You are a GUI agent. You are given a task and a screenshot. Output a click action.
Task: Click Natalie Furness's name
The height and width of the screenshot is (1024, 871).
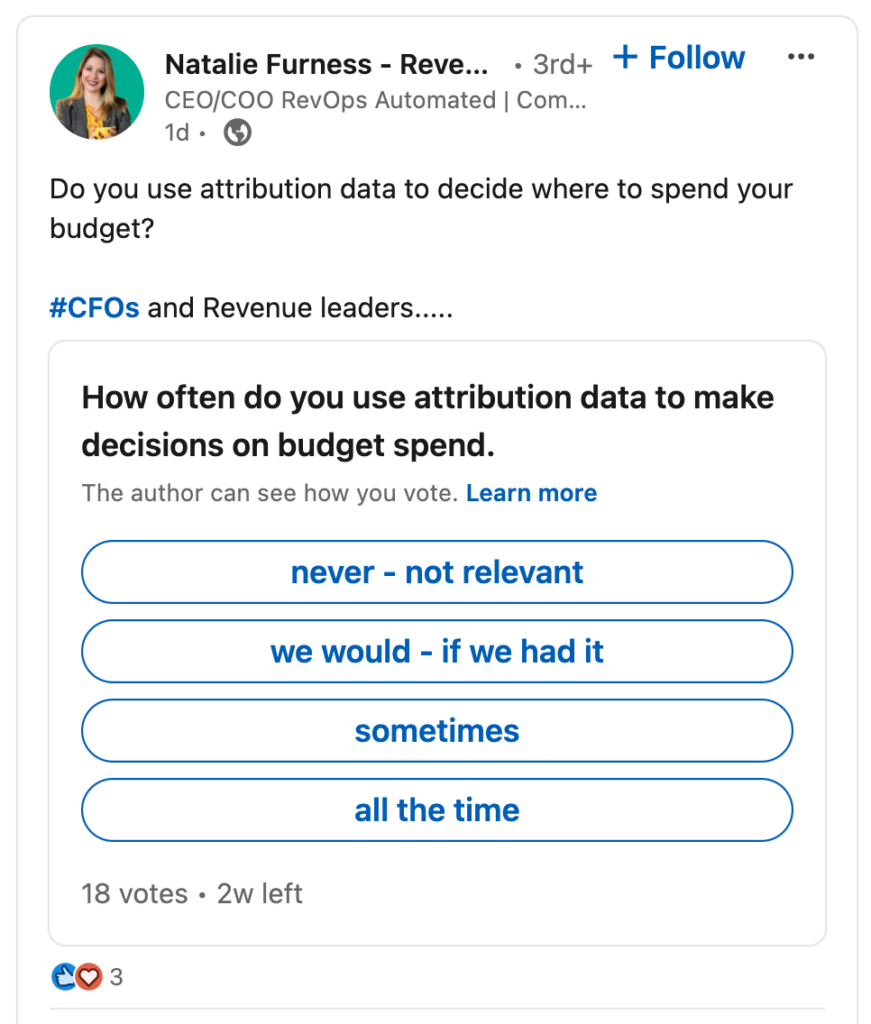click(327, 63)
